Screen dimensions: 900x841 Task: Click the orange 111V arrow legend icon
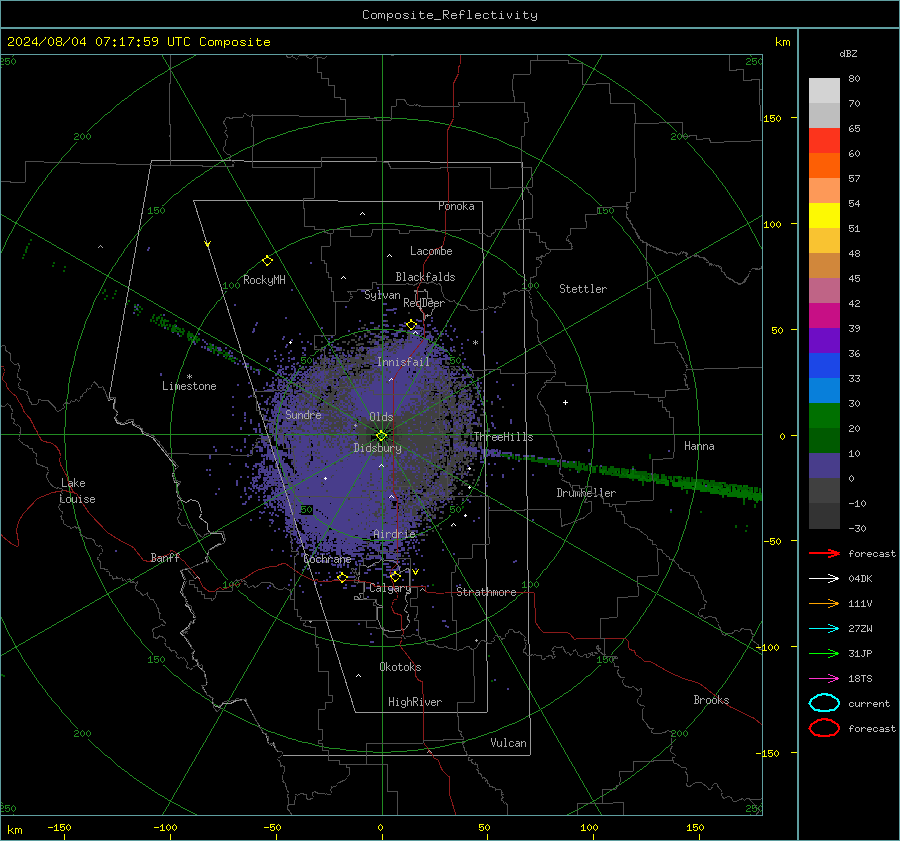(824, 603)
